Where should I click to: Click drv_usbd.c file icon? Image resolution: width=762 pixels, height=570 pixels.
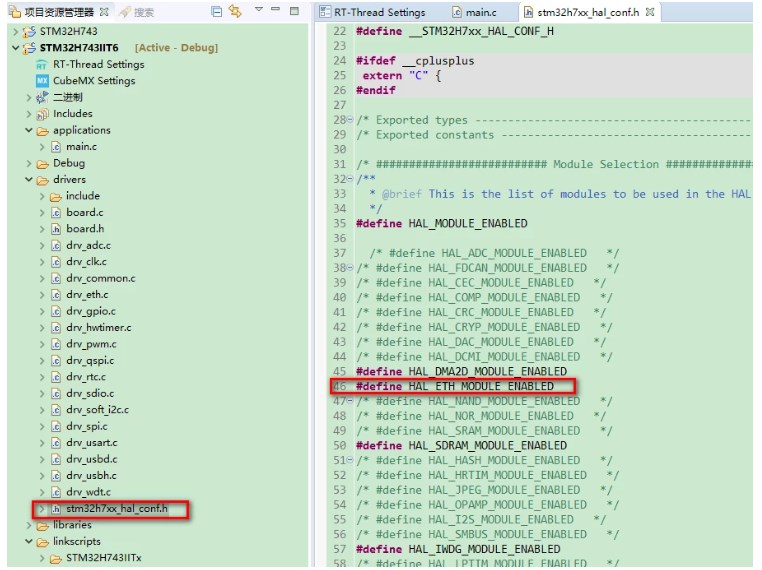[56, 460]
